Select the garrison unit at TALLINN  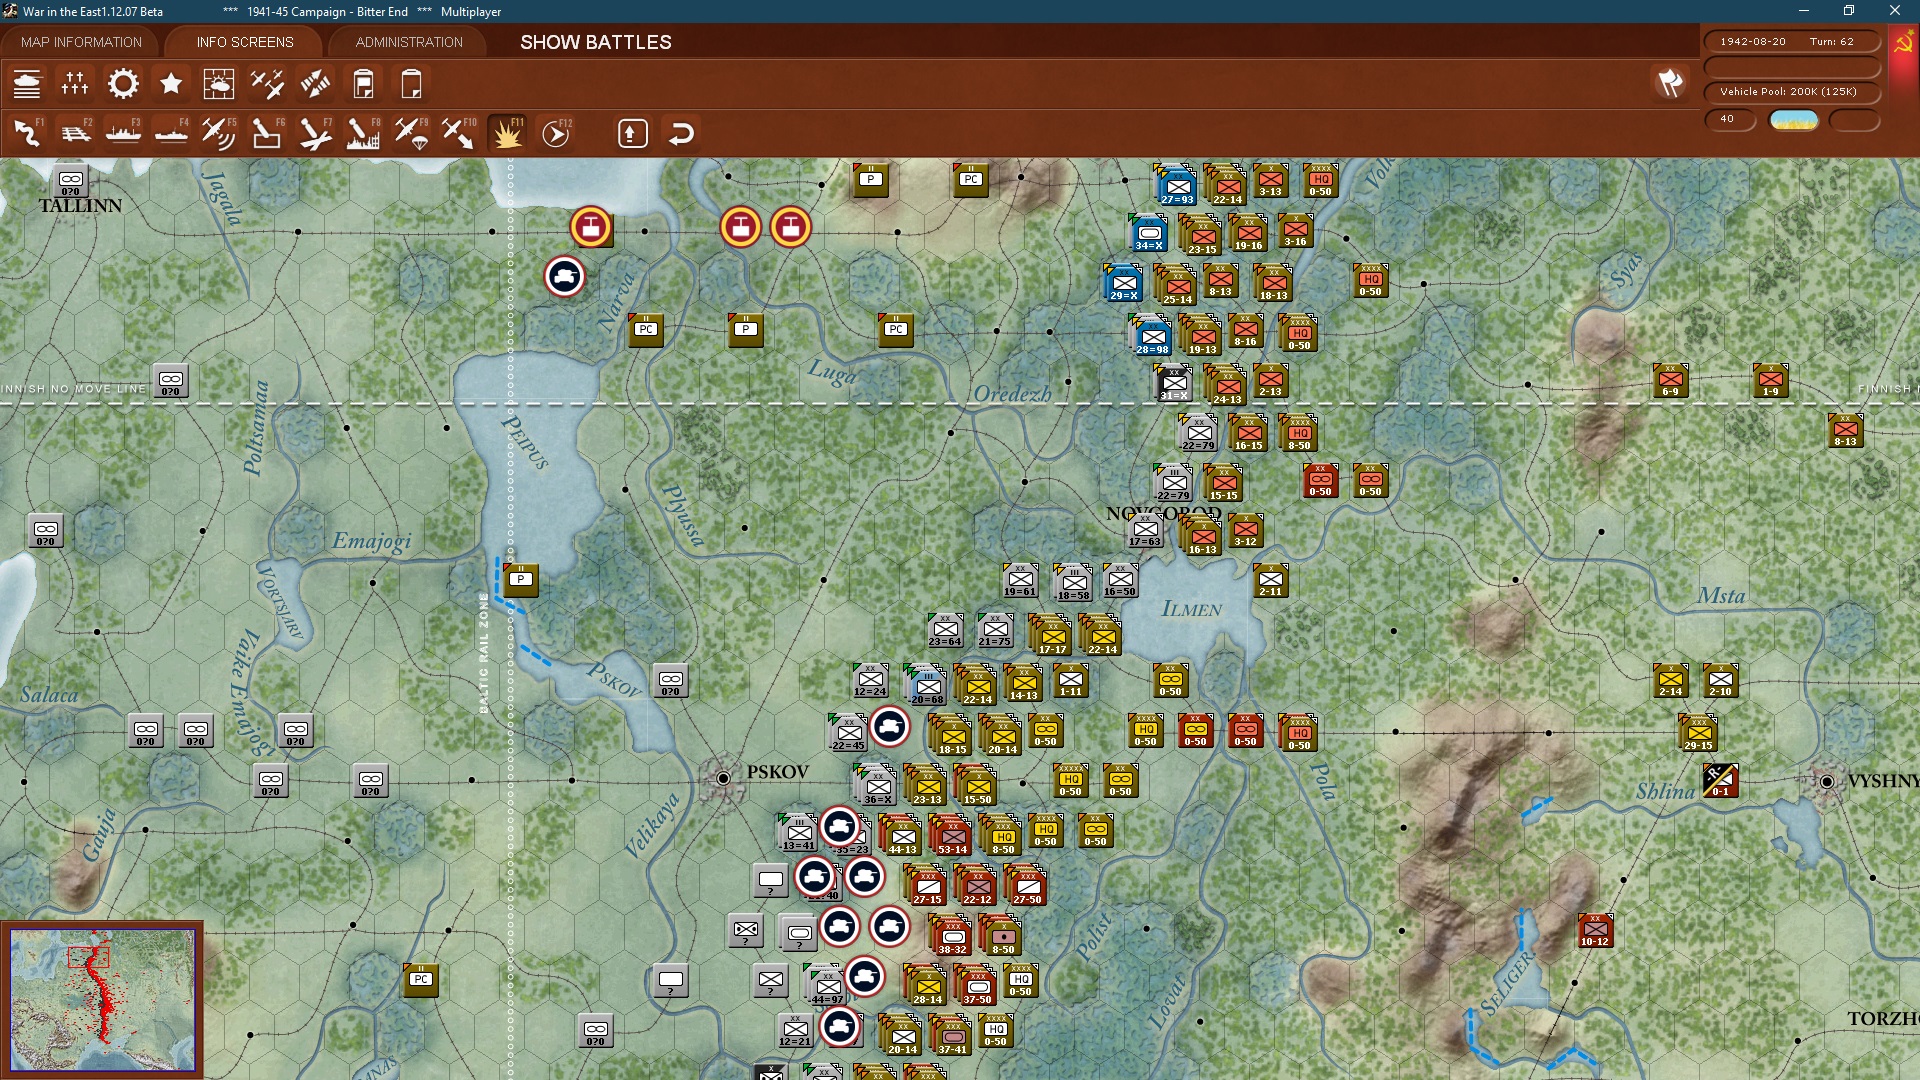click(70, 180)
